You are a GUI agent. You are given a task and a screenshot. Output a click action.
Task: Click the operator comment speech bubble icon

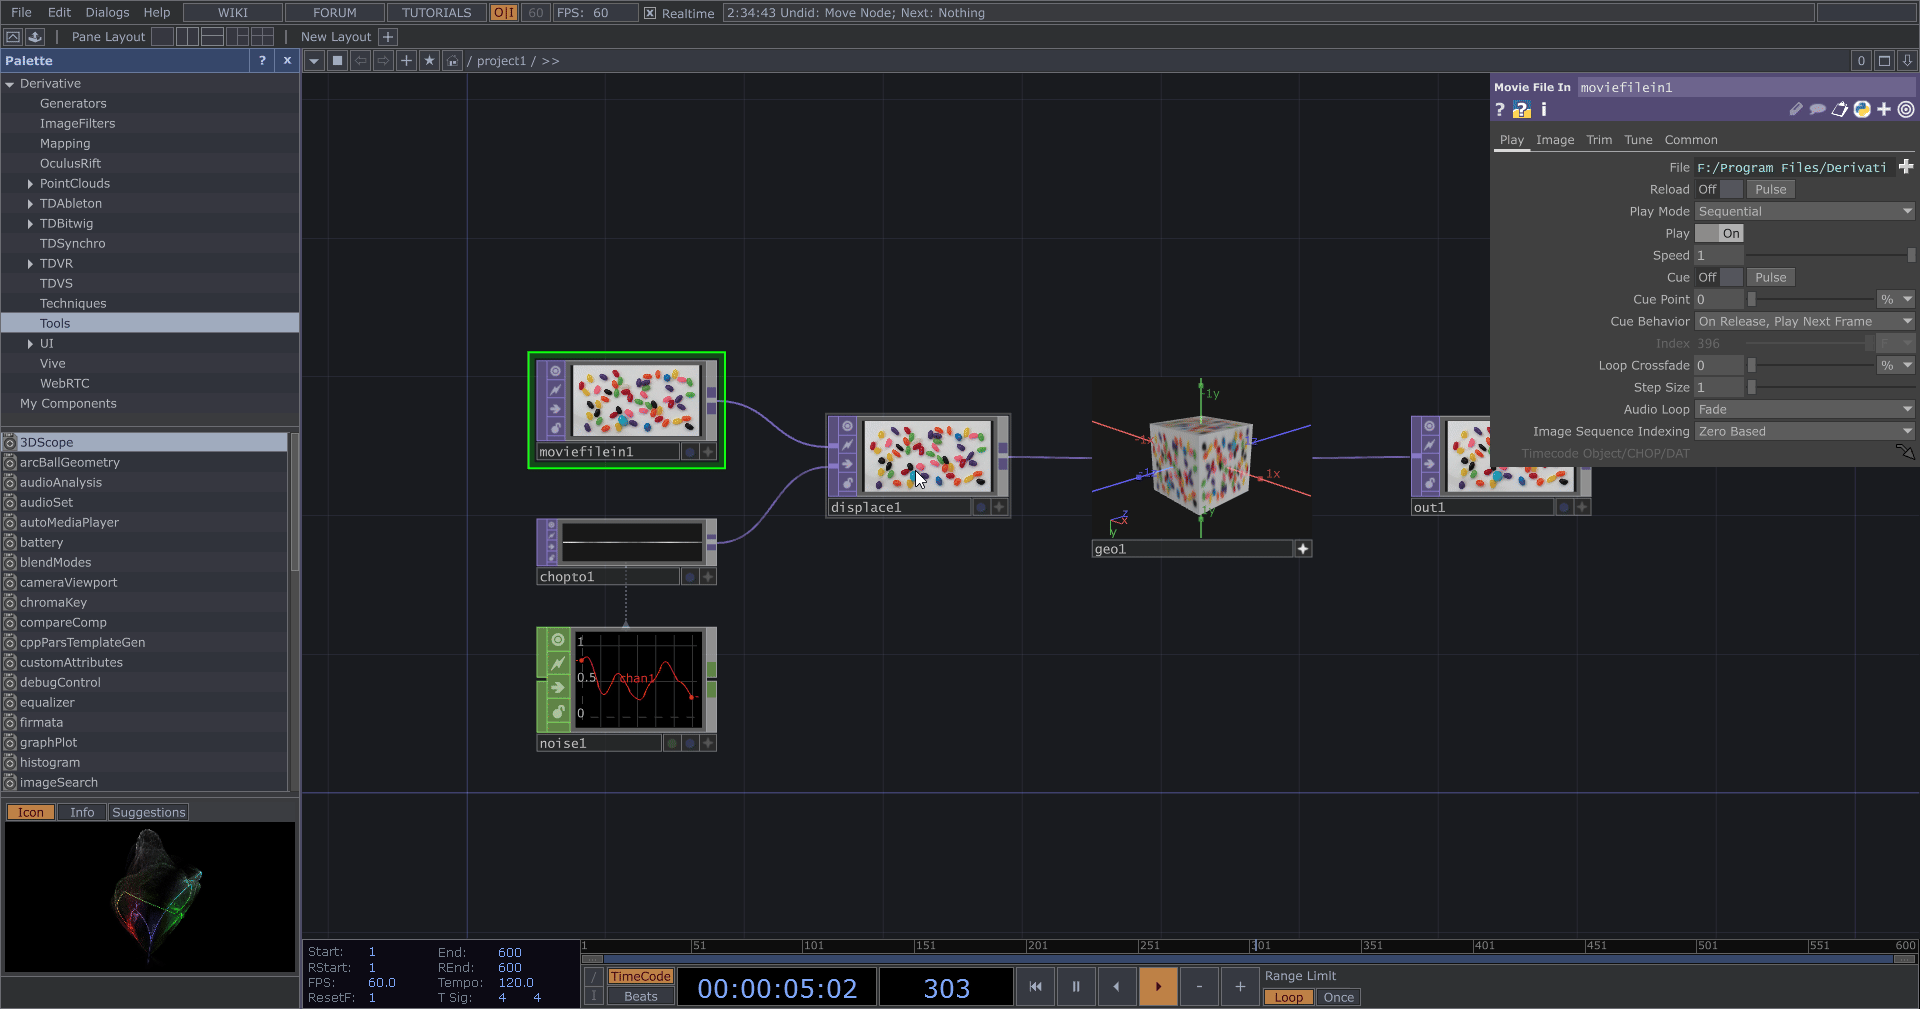(1817, 110)
